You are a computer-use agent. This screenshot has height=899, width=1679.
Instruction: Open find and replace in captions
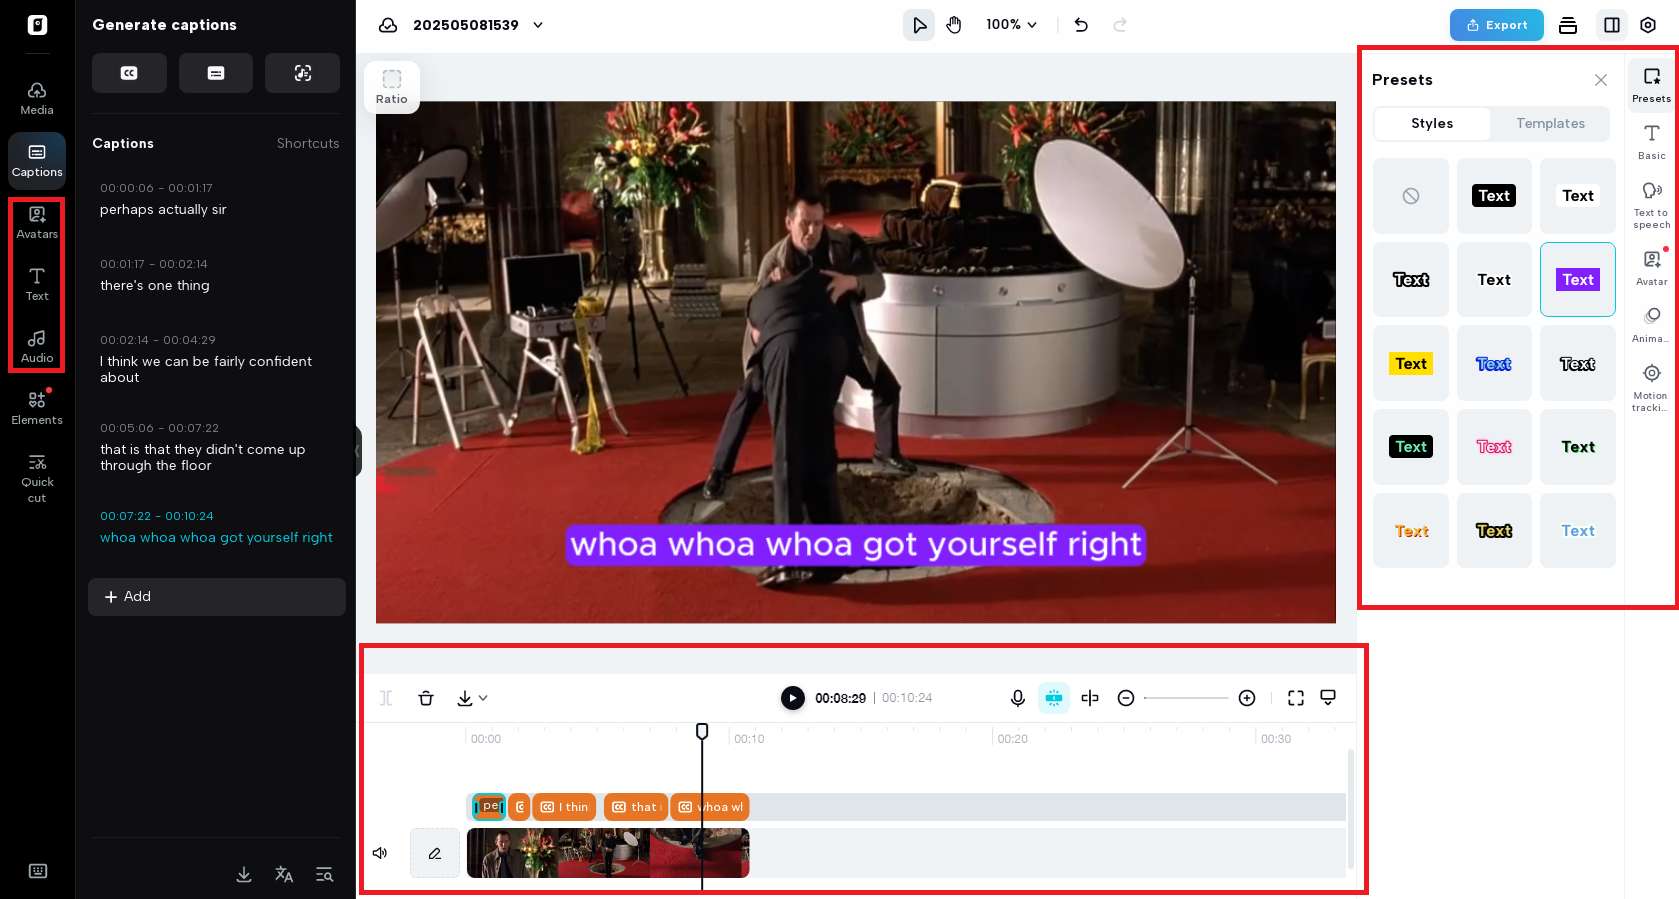click(x=324, y=874)
